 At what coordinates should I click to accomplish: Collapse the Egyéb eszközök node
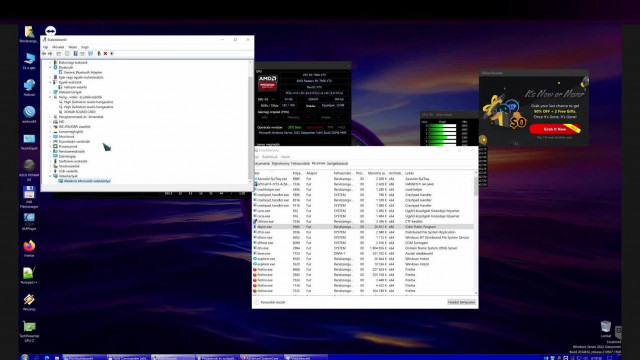coord(50,82)
